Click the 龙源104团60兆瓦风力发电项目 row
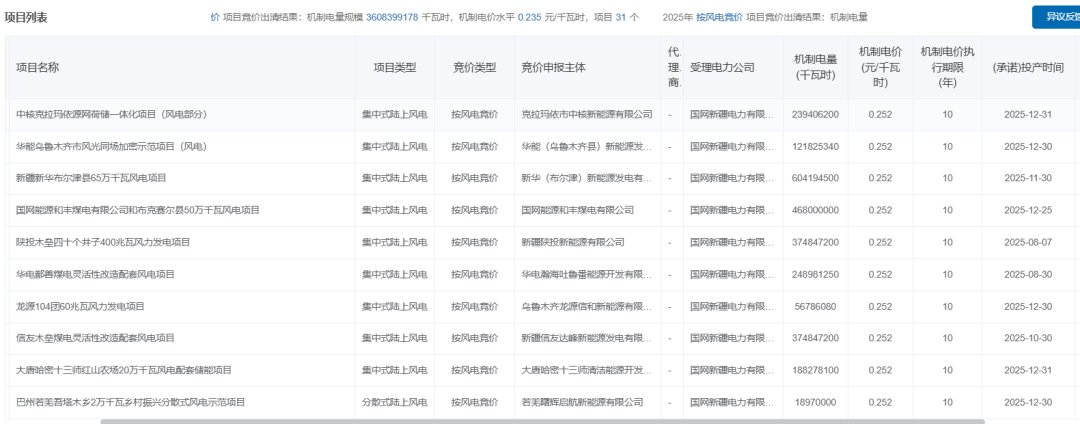 (x=80, y=307)
